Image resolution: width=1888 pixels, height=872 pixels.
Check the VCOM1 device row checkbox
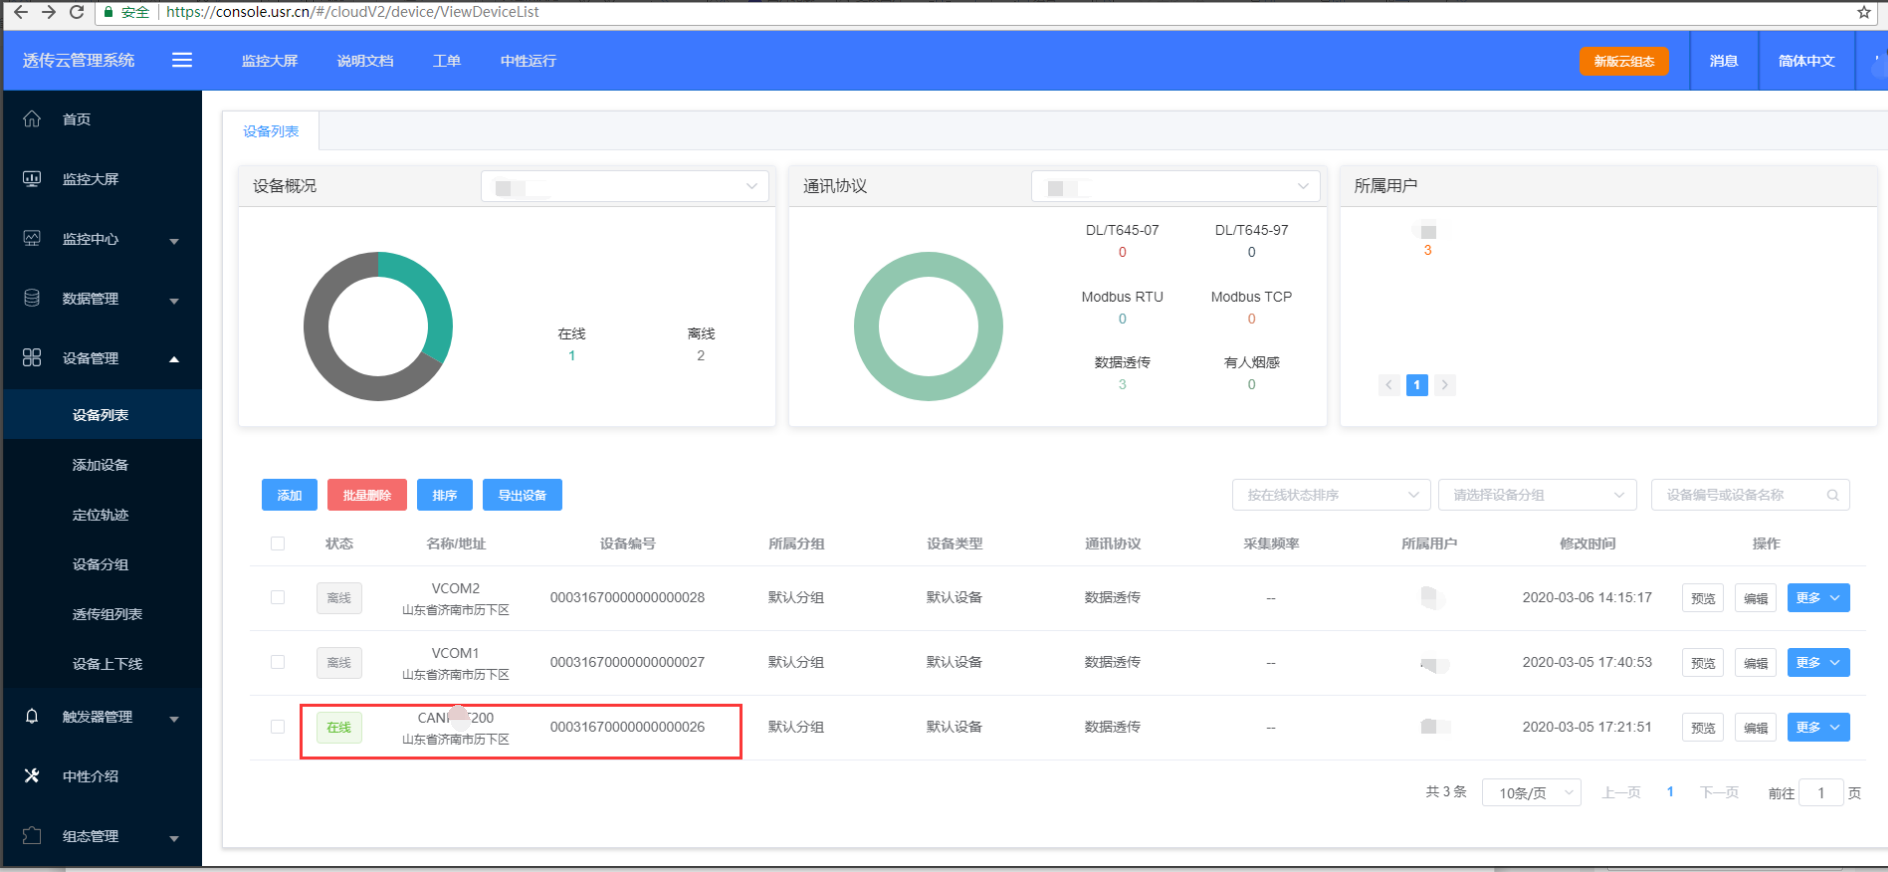point(278,663)
